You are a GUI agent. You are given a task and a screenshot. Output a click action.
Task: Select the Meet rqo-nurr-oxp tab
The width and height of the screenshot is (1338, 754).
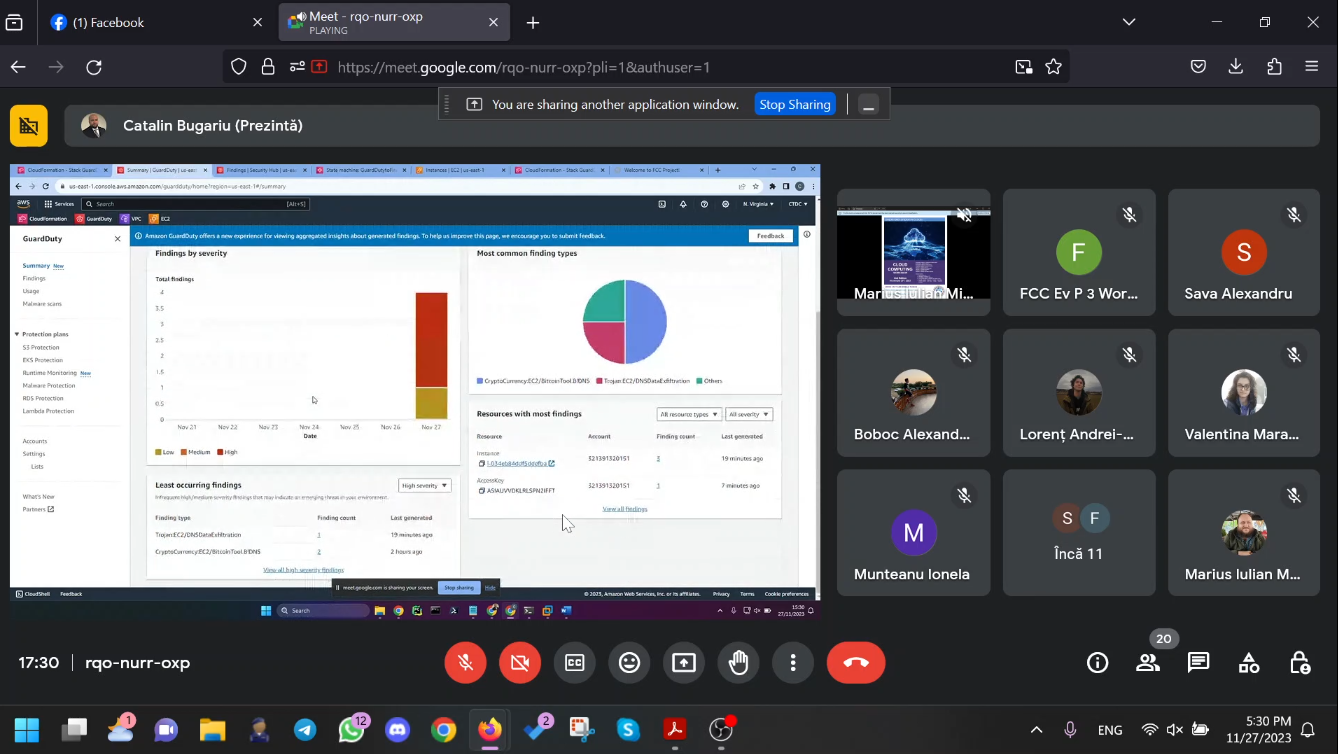(380, 22)
